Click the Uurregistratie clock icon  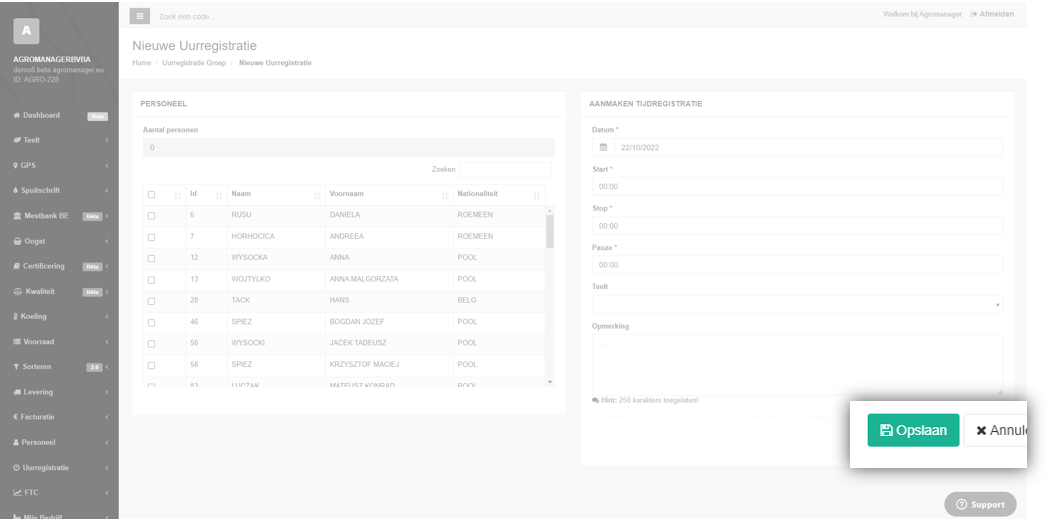17,468
